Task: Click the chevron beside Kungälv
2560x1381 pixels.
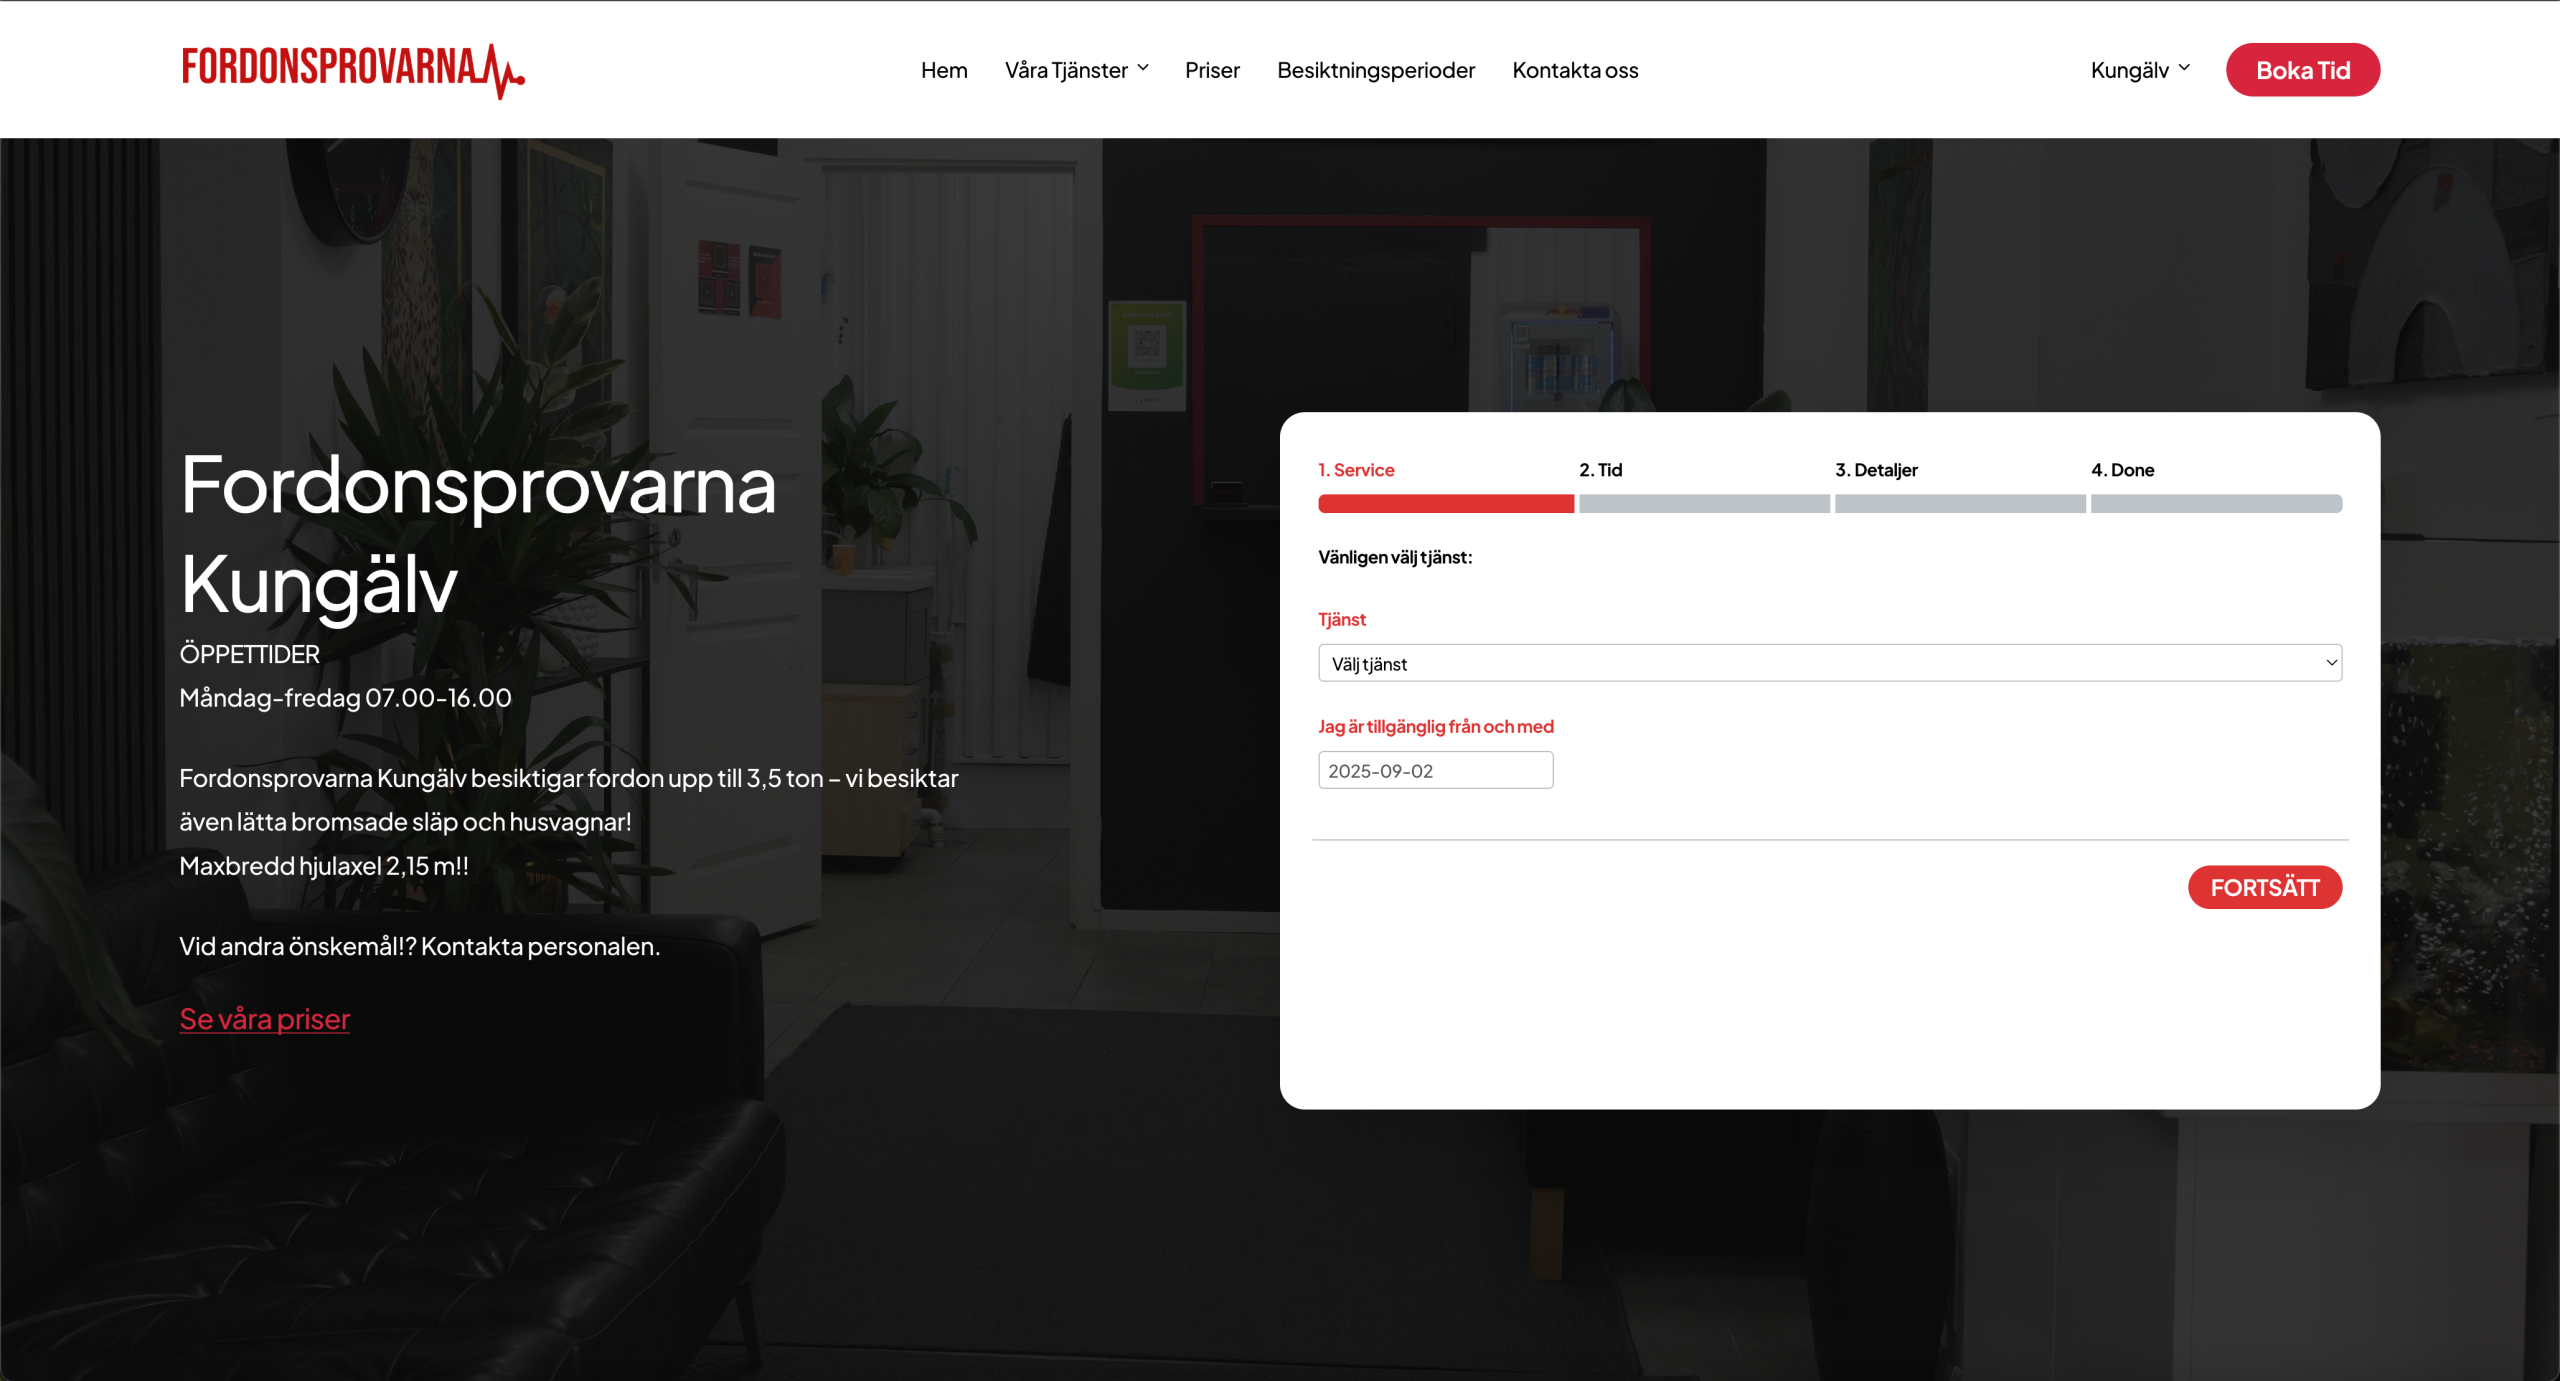Action: click(2184, 68)
